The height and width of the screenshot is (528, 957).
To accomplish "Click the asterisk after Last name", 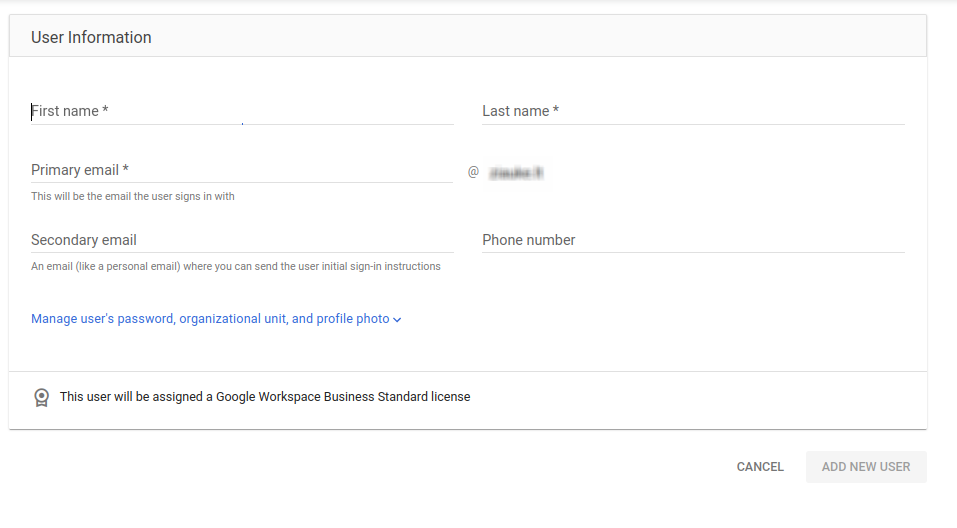I will 556,110.
